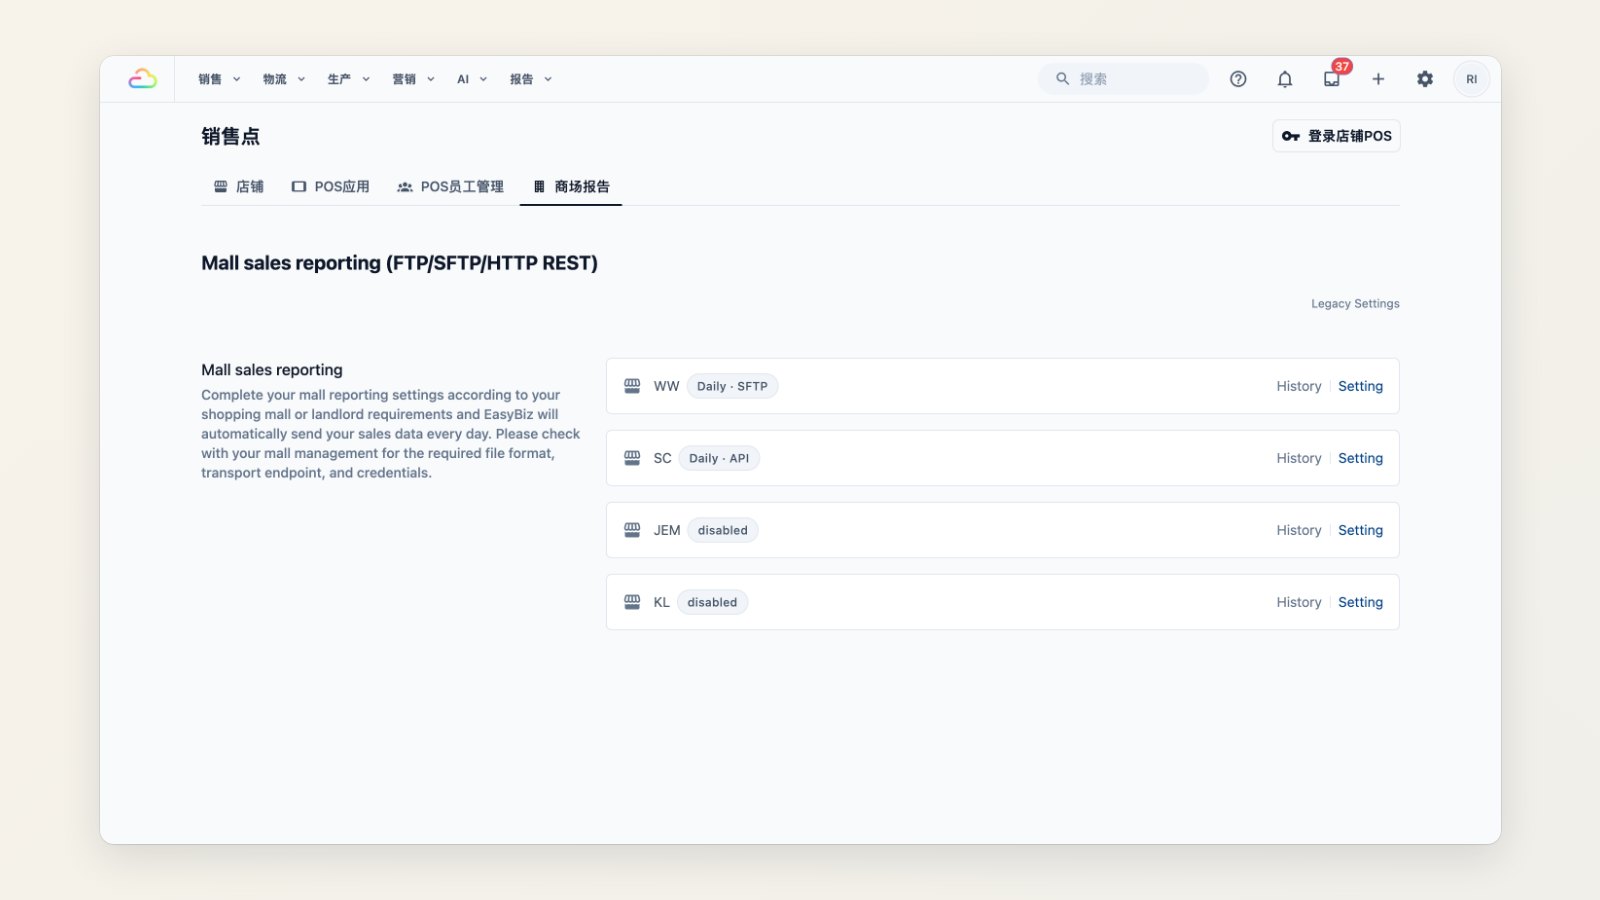
Task: Open History for the WW store
Action: (x=1299, y=386)
